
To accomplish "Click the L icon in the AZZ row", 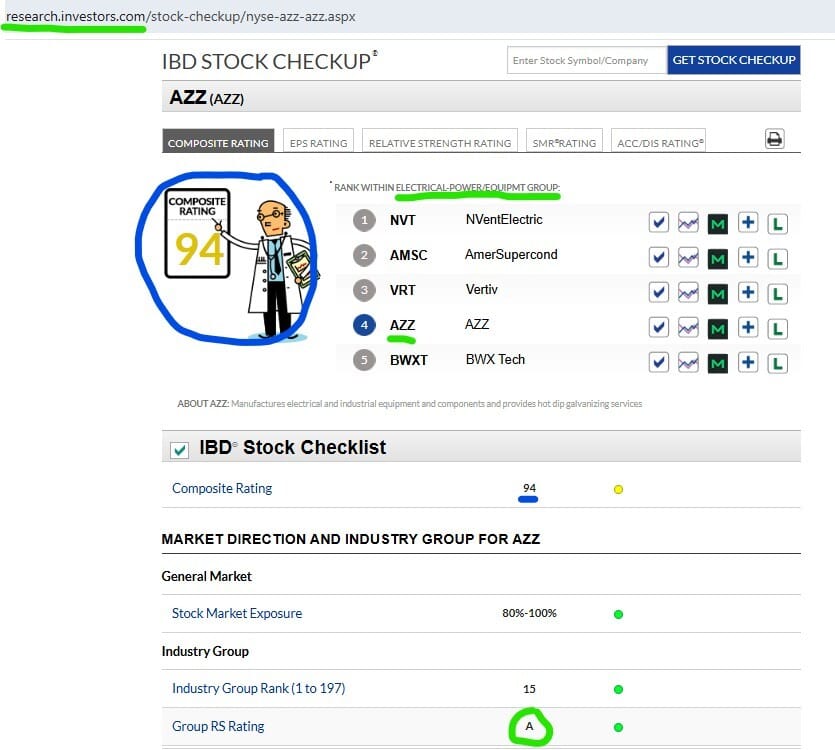I will coord(777,329).
